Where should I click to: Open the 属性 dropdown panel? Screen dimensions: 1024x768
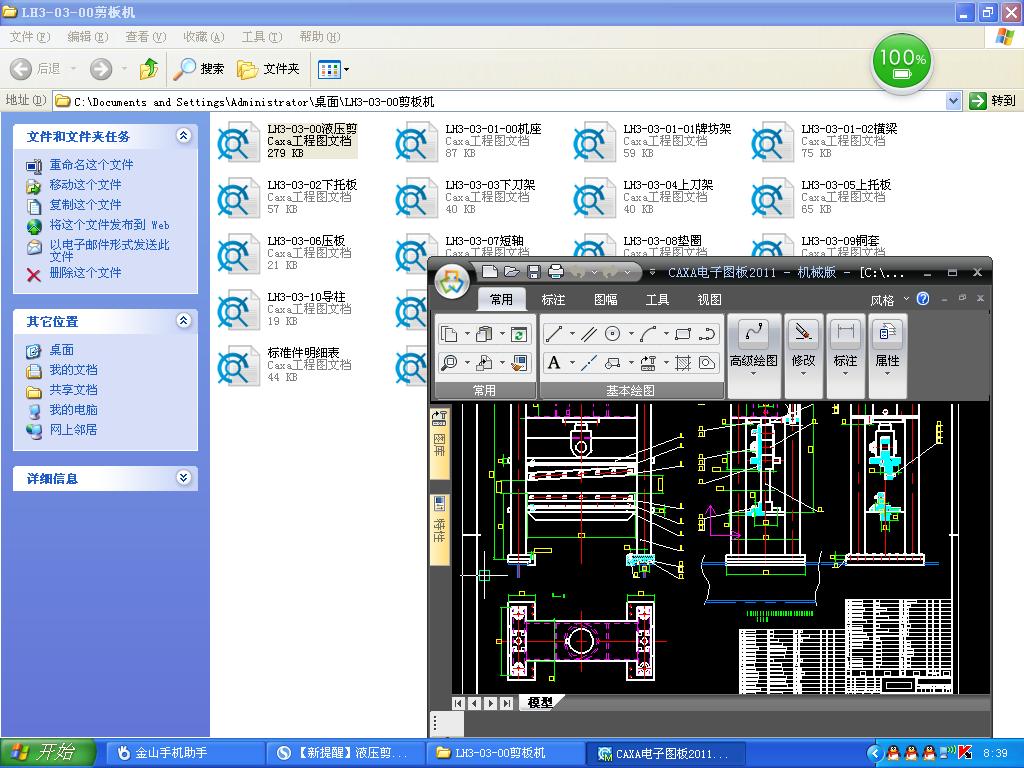[888, 356]
